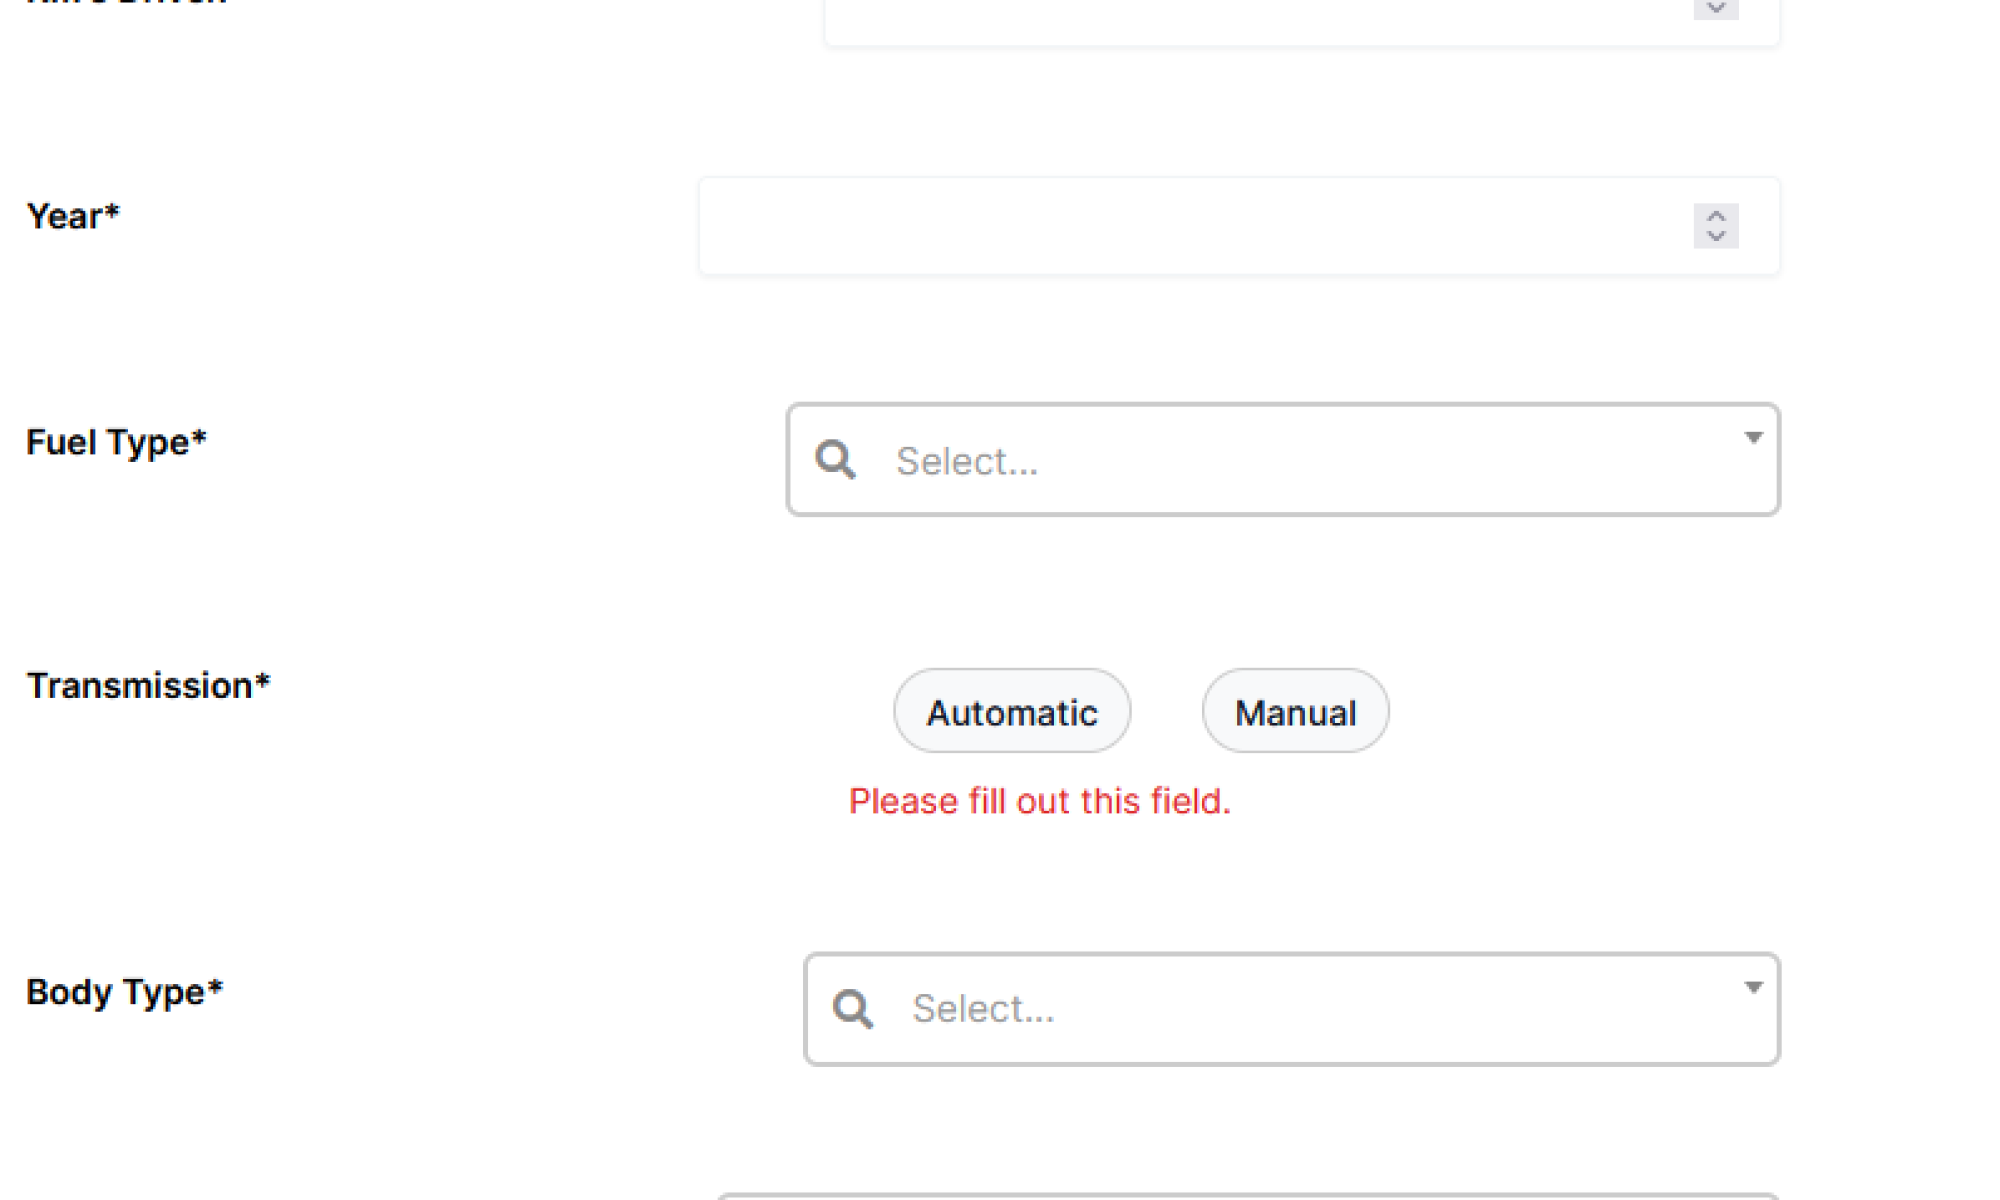Image resolution: width=2000 pixels, height=1200 pixels.
Task: Click the red 'Please fill out this field' message
Action: pos(1039,801)
